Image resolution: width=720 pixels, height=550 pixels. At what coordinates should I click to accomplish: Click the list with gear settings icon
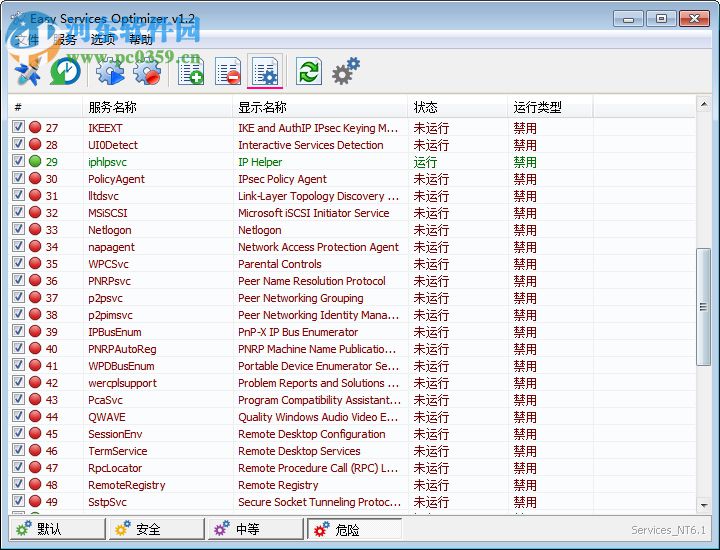[x=265, y=72]
